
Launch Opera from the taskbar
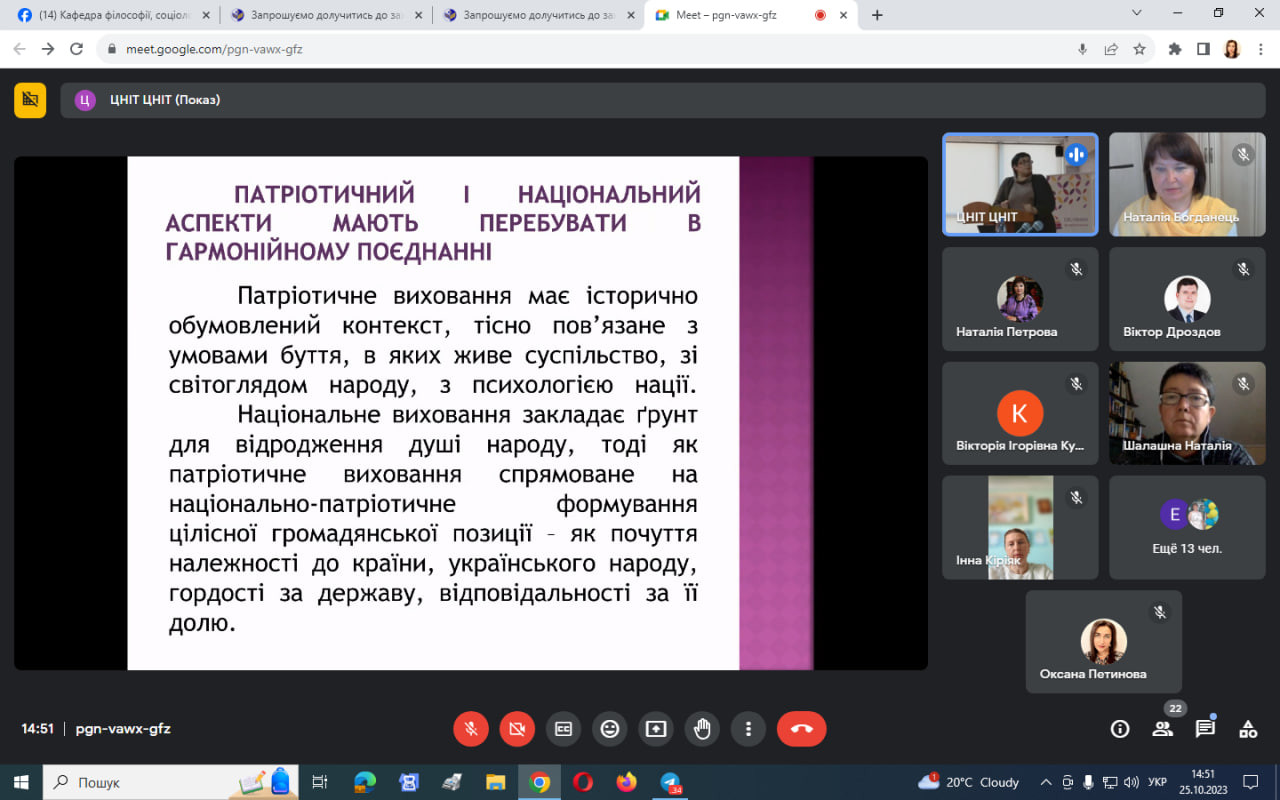pos(583,782)
